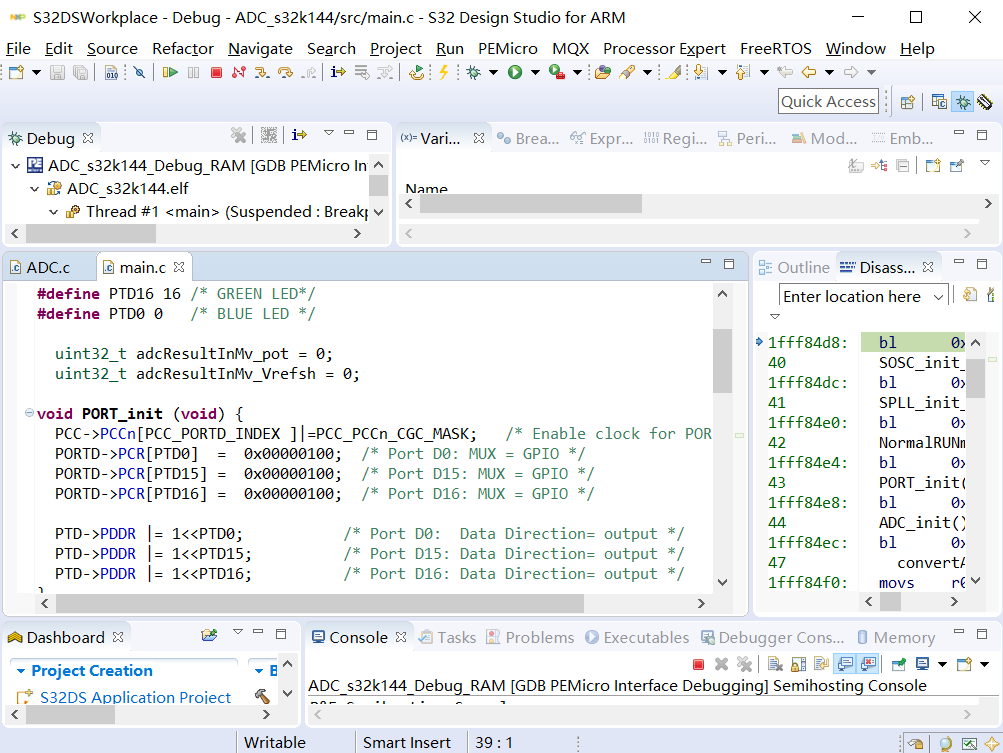Click the Disconnect icon in toolbar

tap(239, 72)
